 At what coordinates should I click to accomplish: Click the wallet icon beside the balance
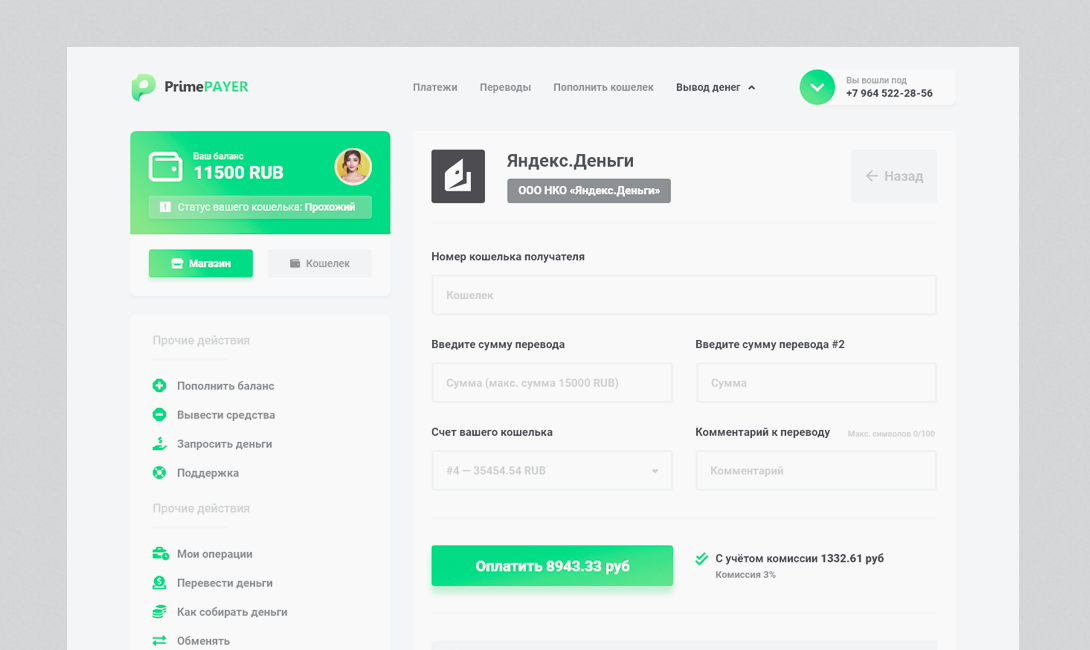[165, 167]
